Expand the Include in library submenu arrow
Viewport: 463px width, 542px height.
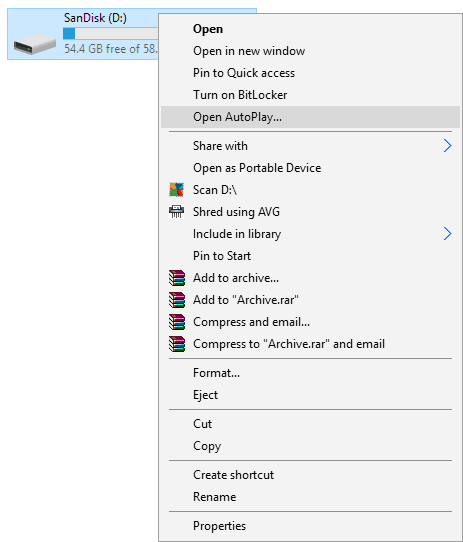click(447, 234)
